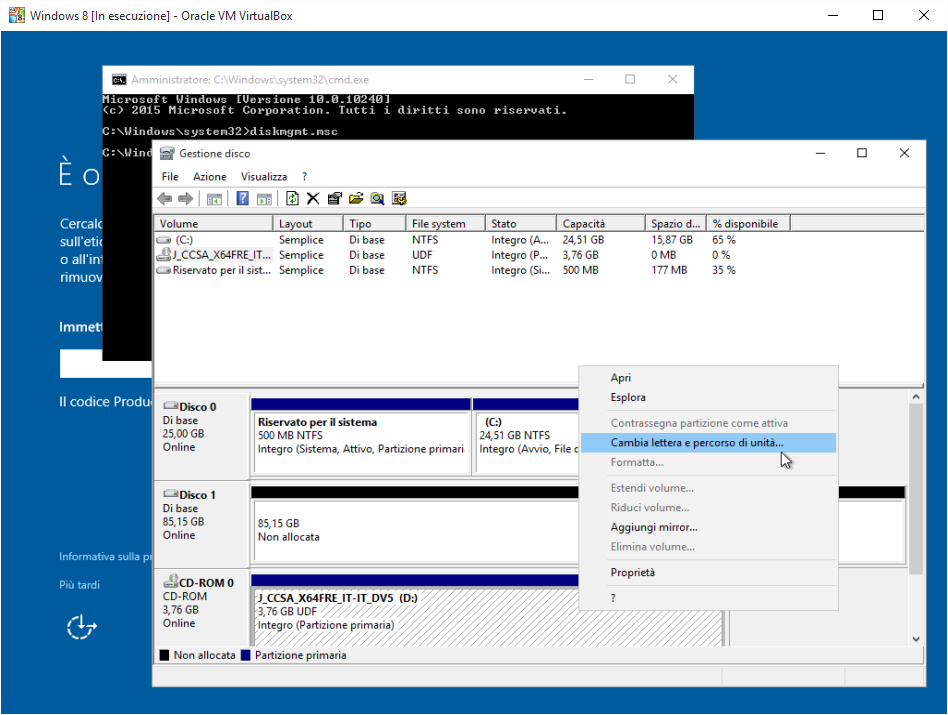Choose Esplora in context menu
This screenshot has height=715, width=948.
tap(709, 398)
